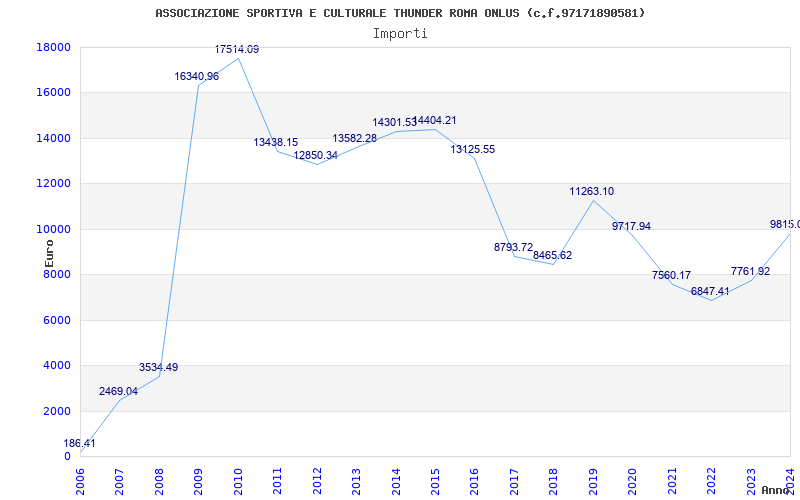Click data label 8793.72
This screenshot has height=500, width=800.
point(513,247)
